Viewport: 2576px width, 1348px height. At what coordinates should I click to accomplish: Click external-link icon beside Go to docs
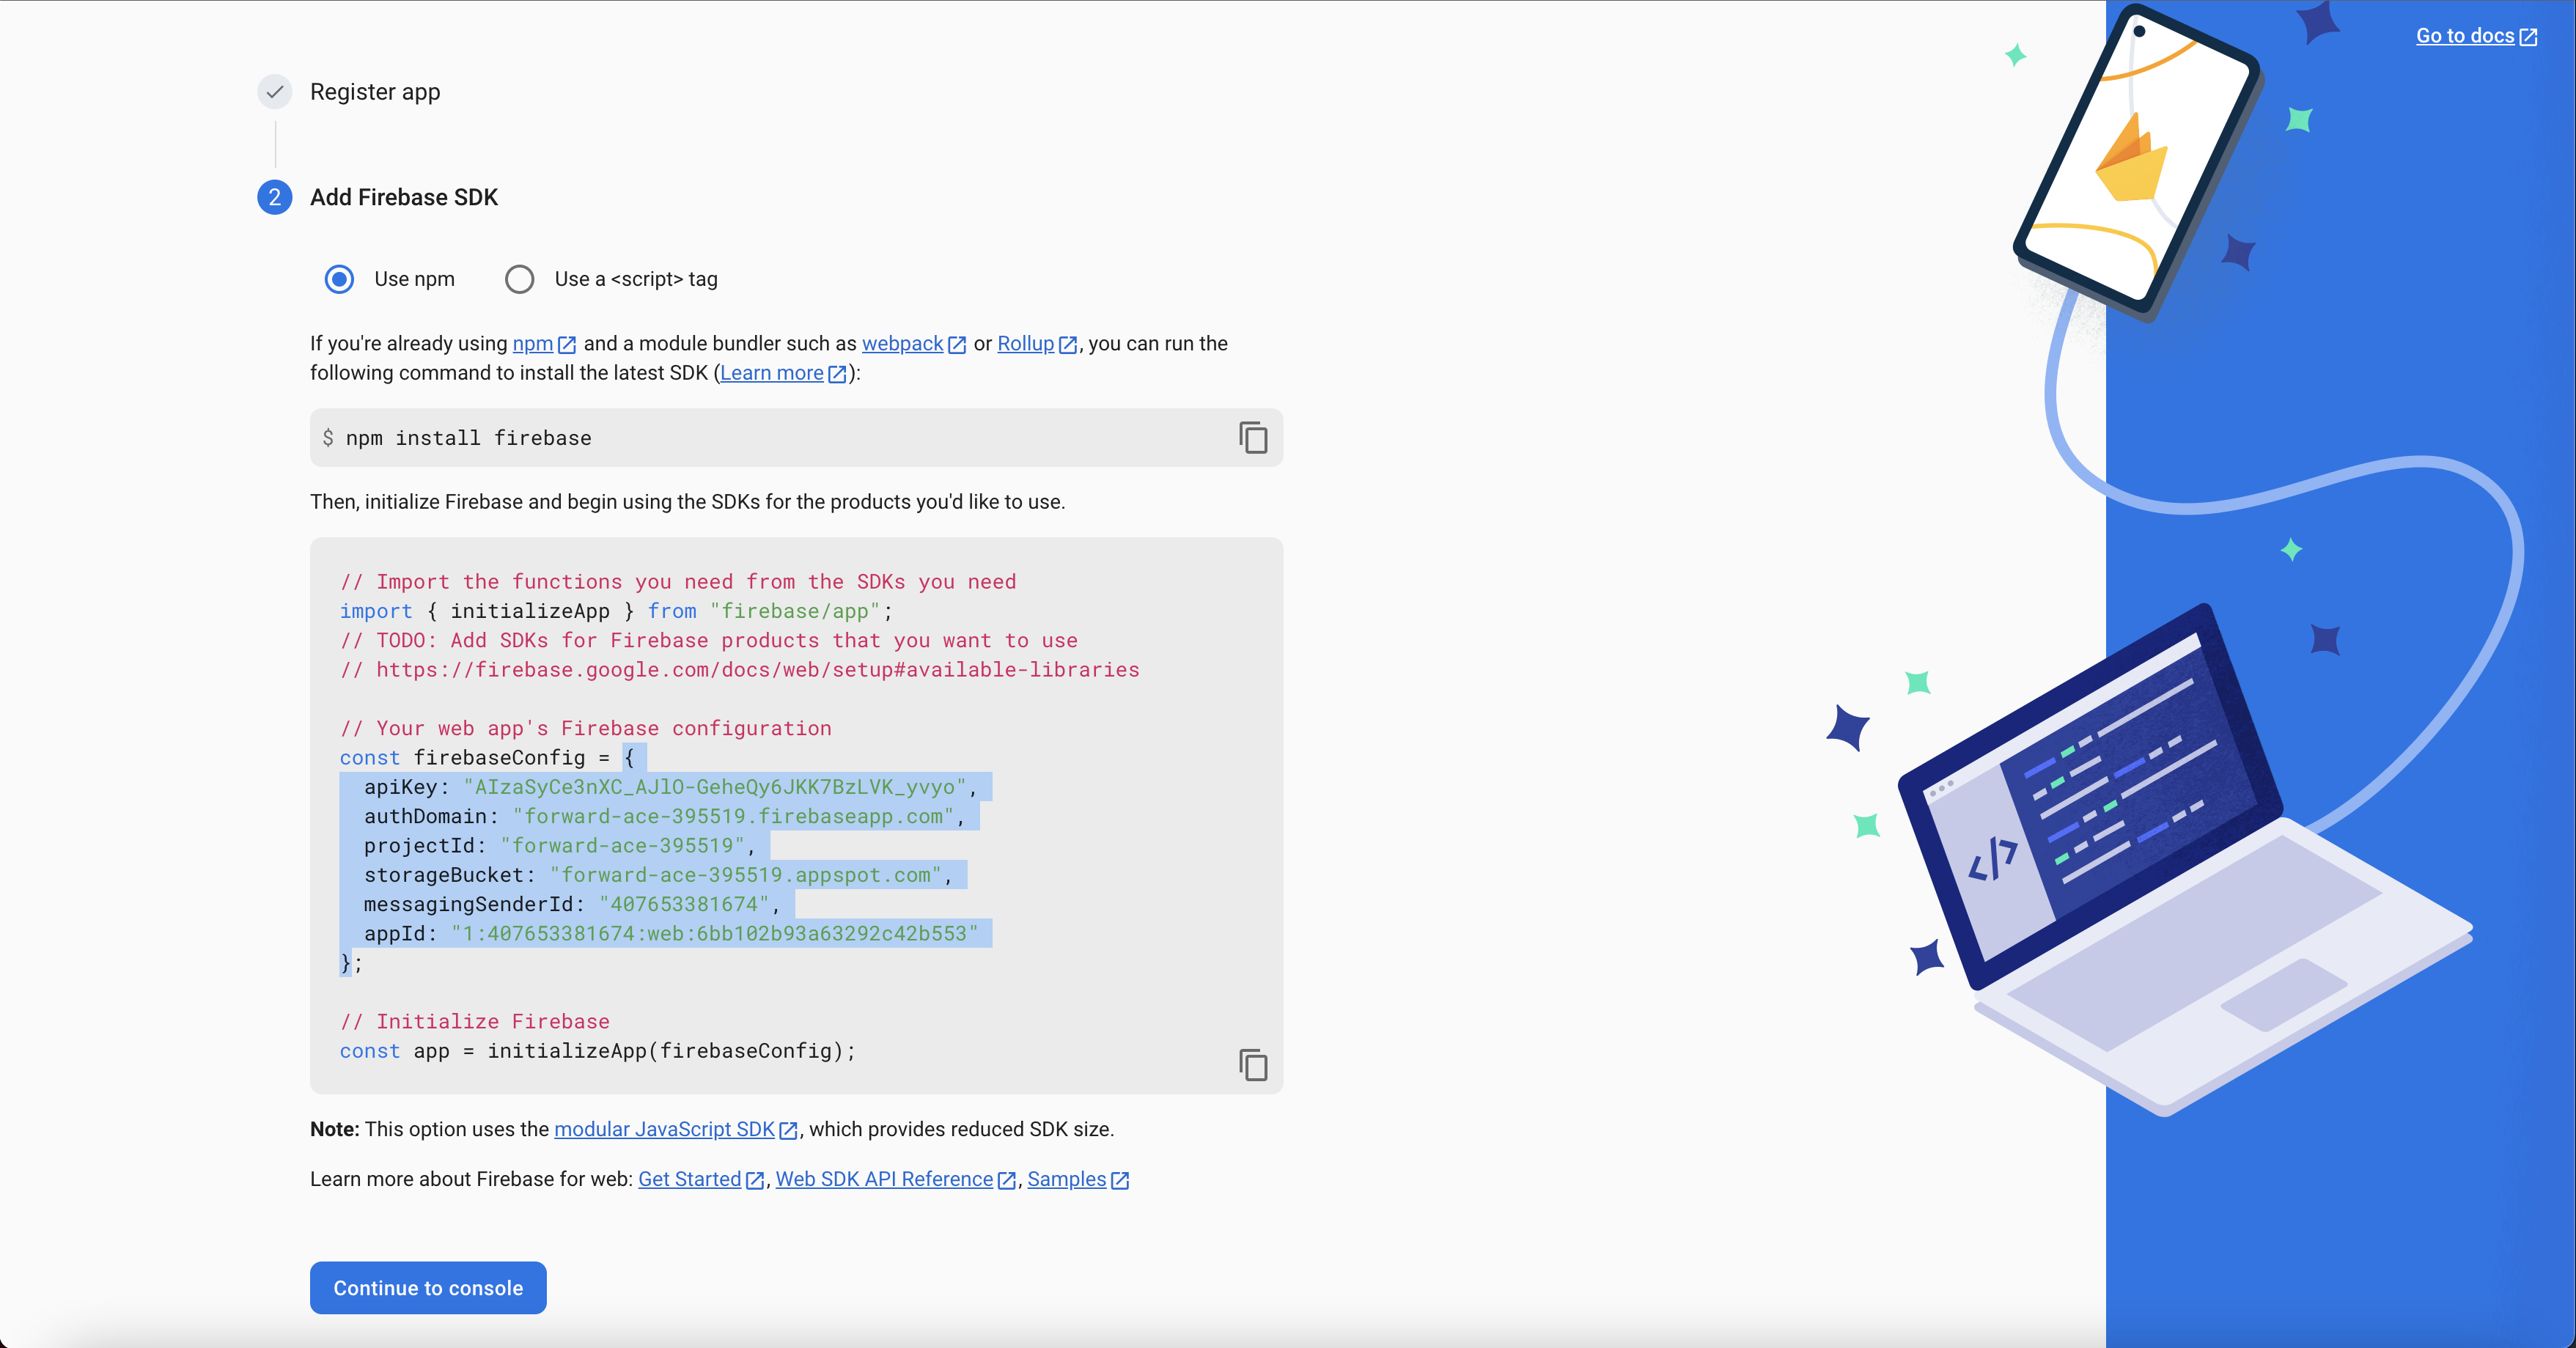tap(2528, 37)
